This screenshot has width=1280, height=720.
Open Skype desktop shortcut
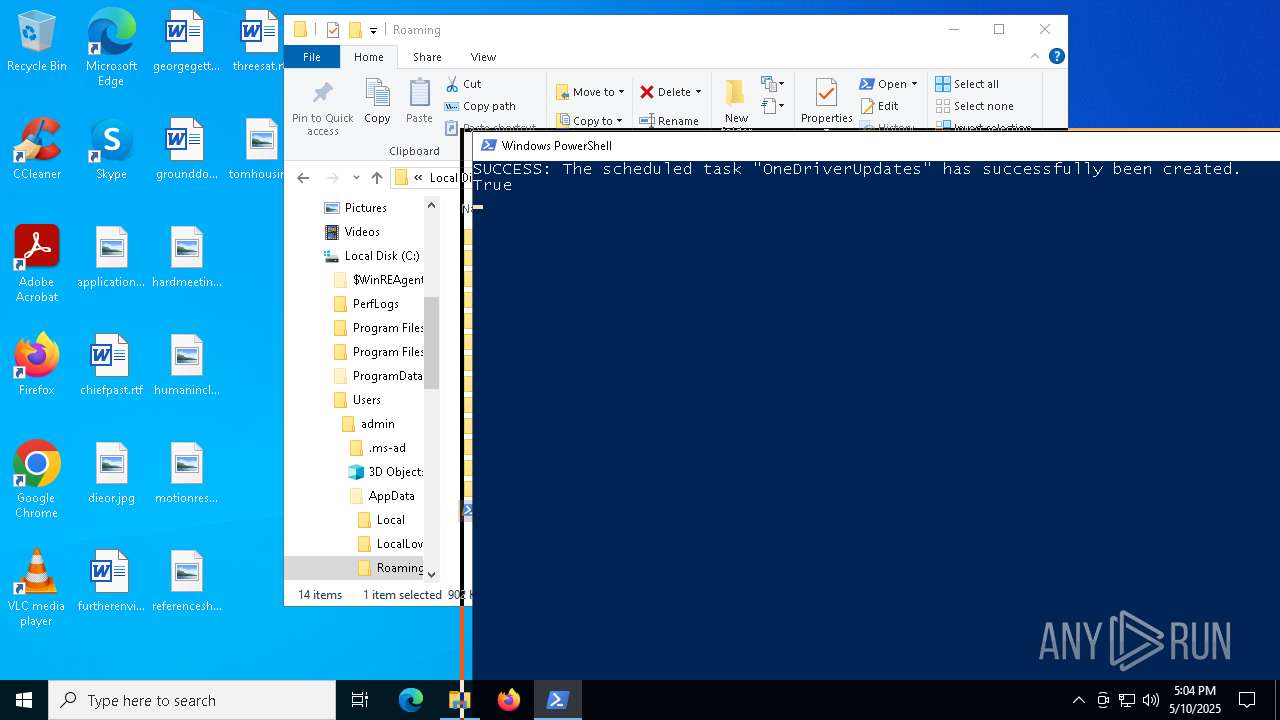(x=111, y=149)
